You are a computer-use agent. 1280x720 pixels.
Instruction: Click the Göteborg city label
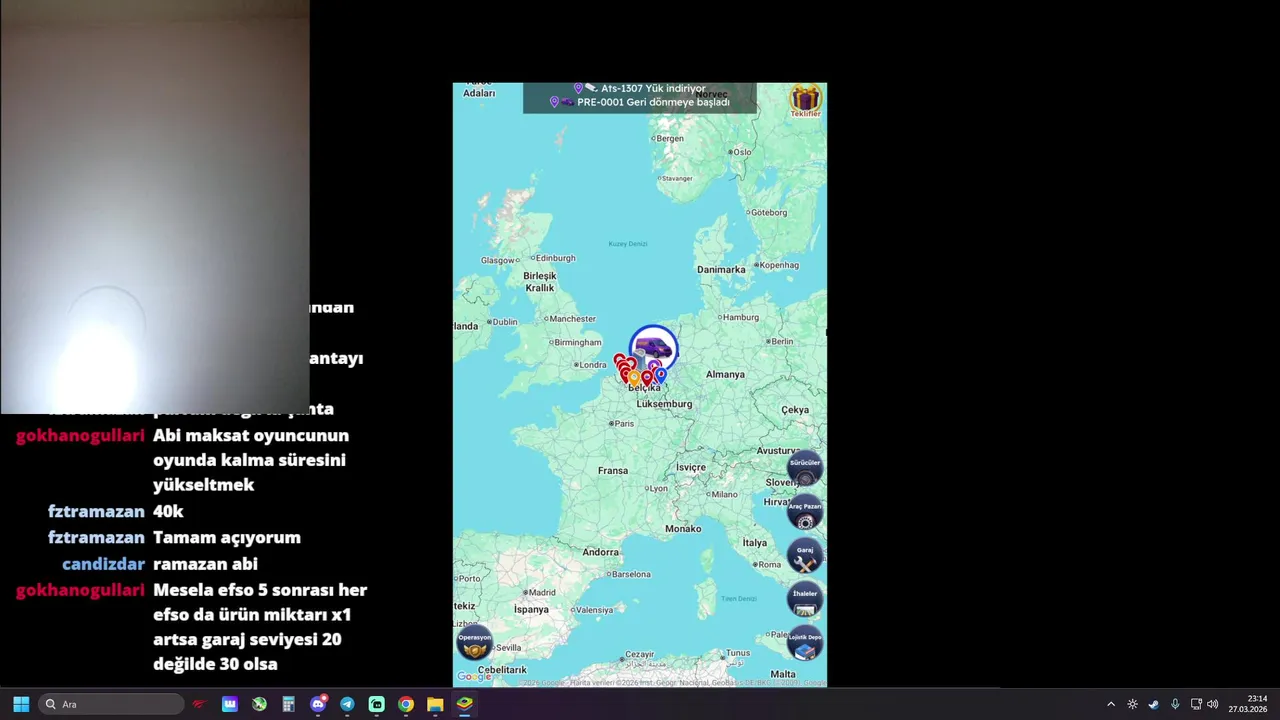(x=769, y=212)
